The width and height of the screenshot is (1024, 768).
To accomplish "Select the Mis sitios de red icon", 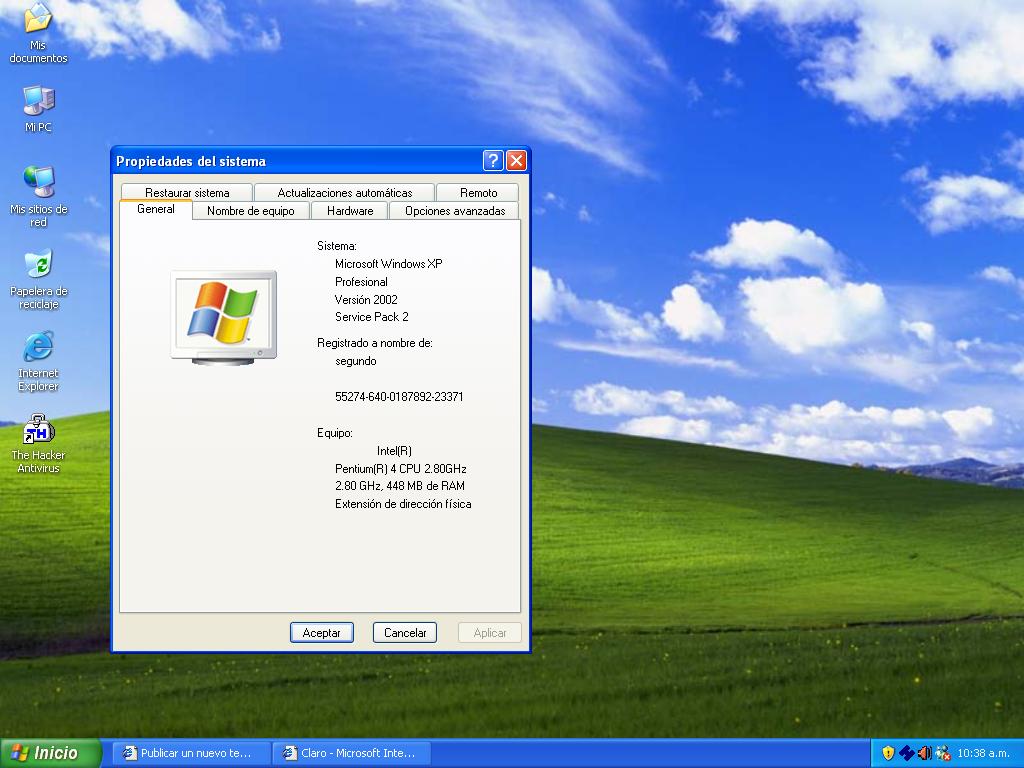I will pos(38,197).
